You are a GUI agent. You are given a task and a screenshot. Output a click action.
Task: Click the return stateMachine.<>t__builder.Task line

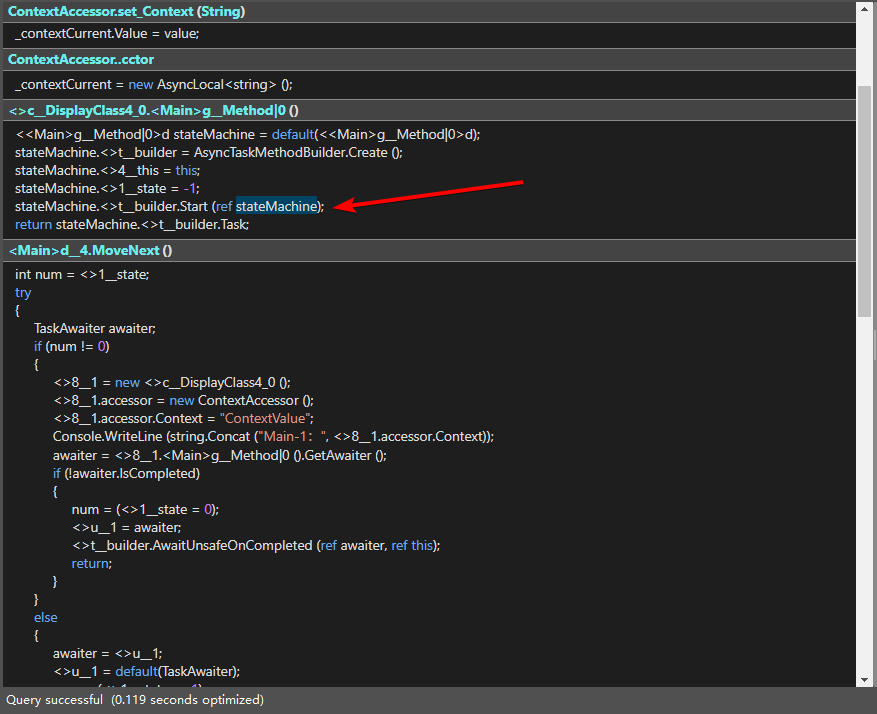tap(132, 224)
